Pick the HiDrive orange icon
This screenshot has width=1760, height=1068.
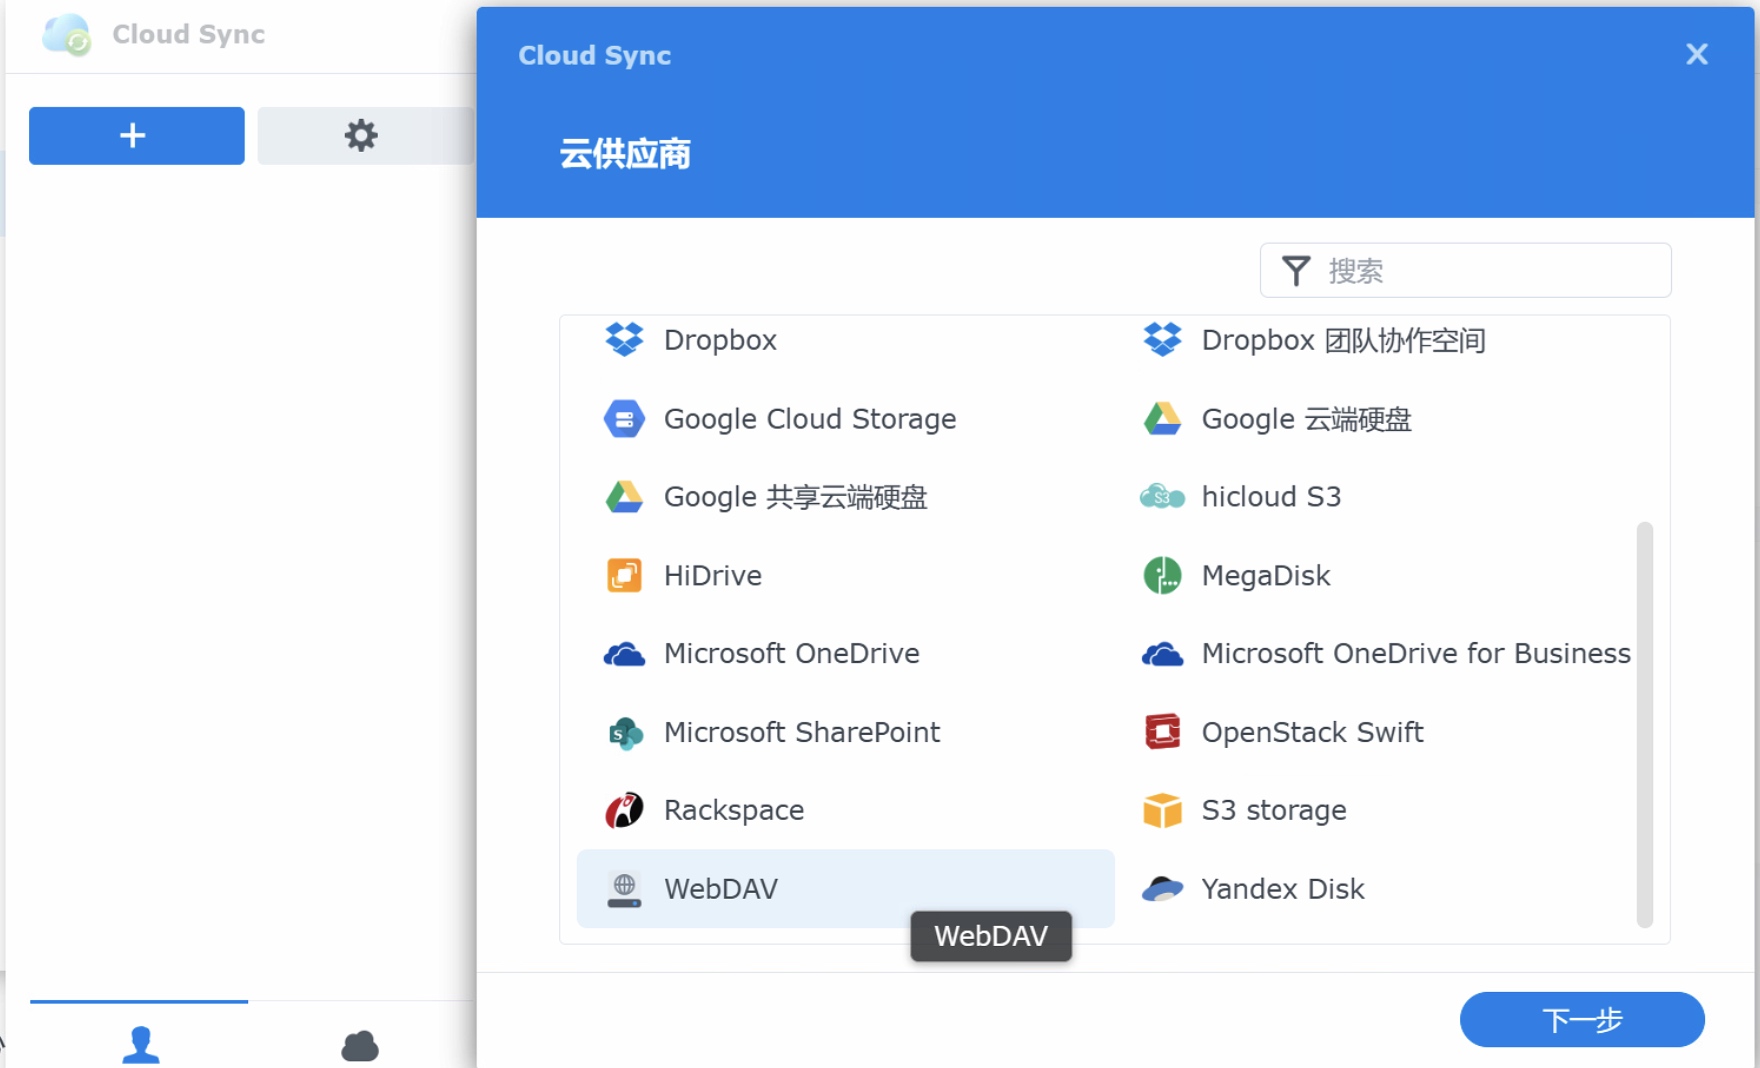tap(624, 576)
